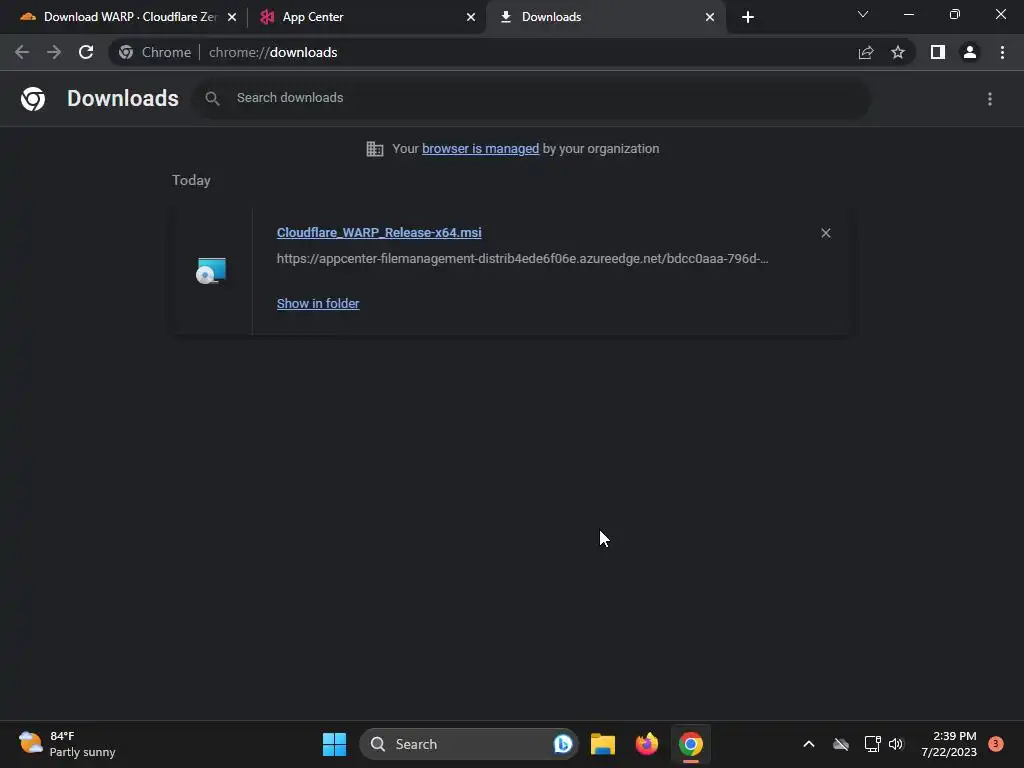Image resolution: width=1024 pixels, height=768 pixels.
Task: Expand the tab search chevron
Action: coord(863,14)
